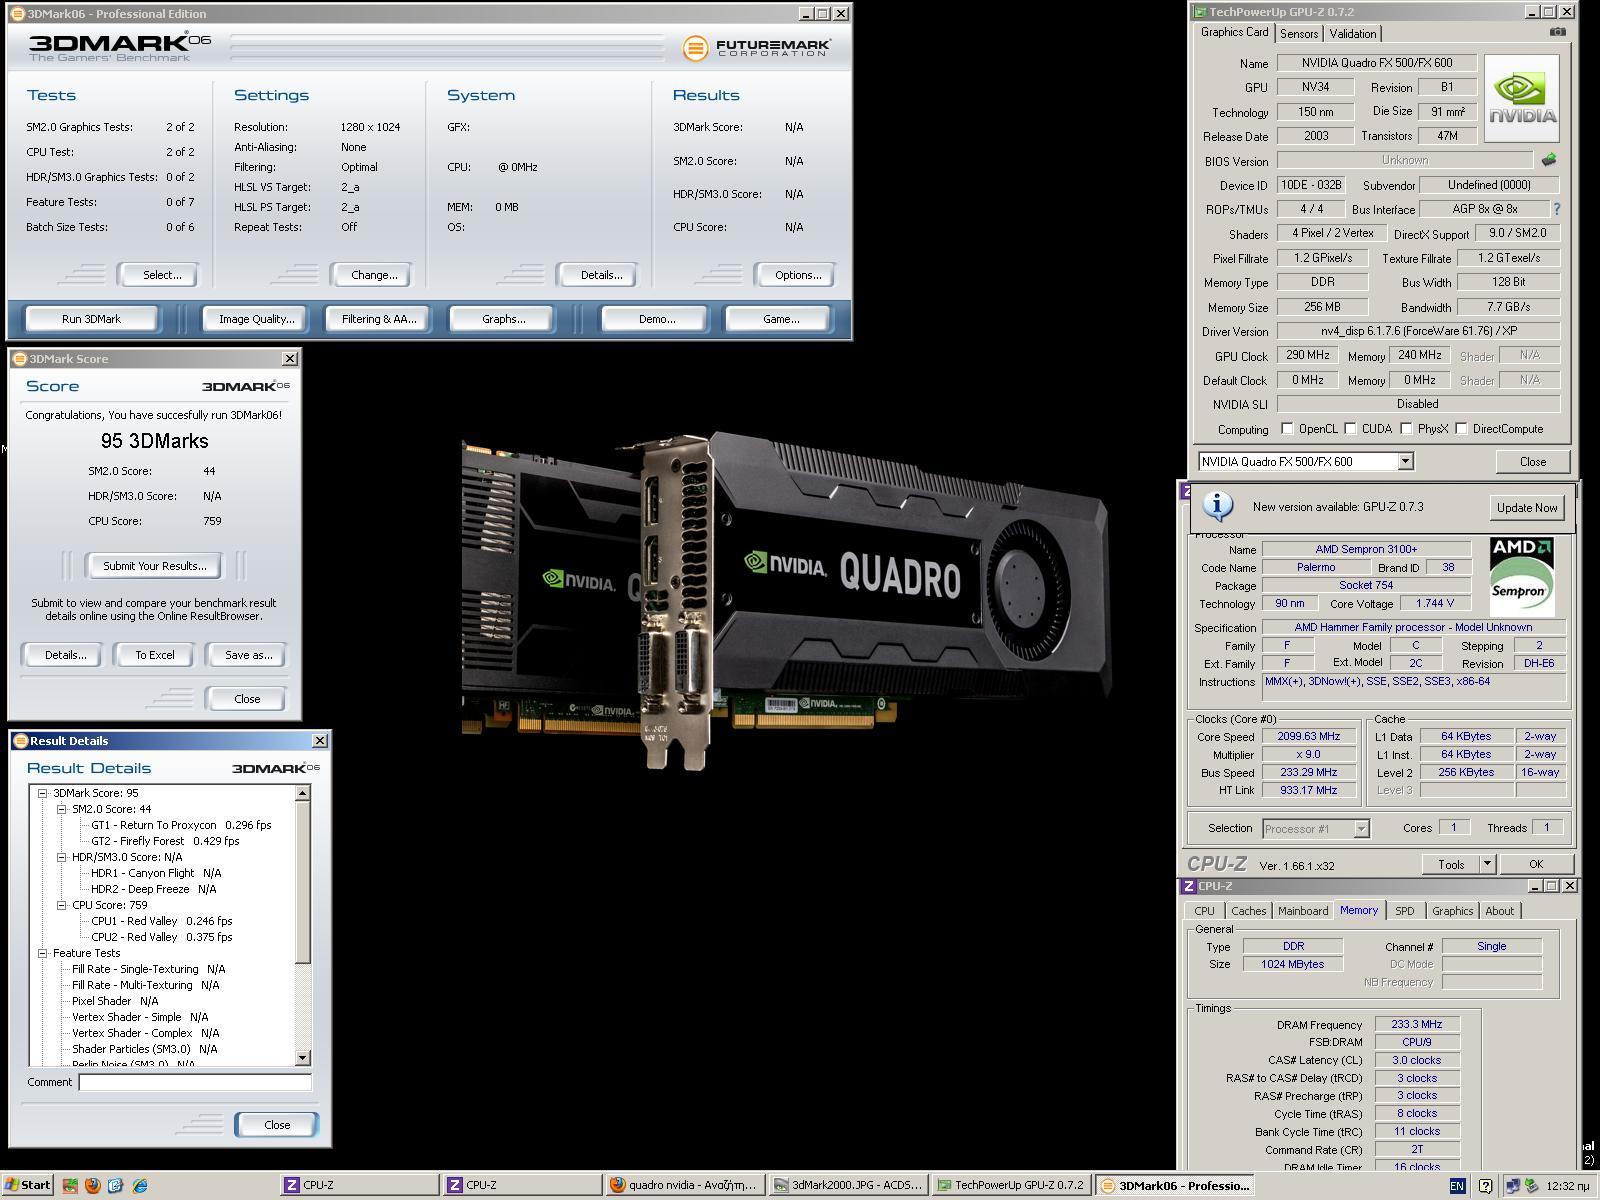Click the Submit Your Results button
The height and width of the screenshot is (1200, 1600).
point(154,566)
